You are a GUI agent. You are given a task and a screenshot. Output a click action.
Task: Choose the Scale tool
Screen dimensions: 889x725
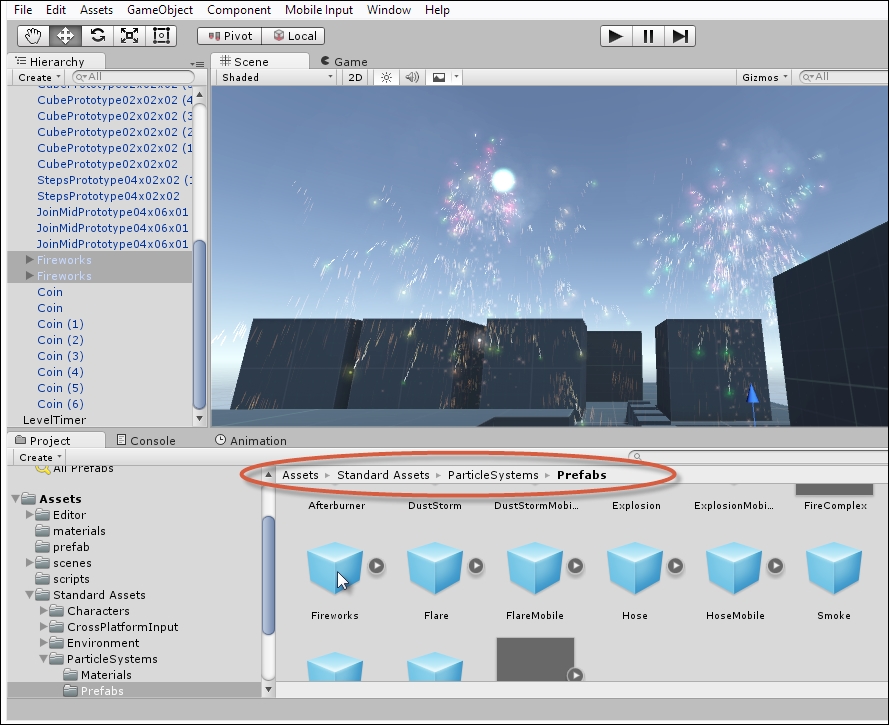click(129, 35)
